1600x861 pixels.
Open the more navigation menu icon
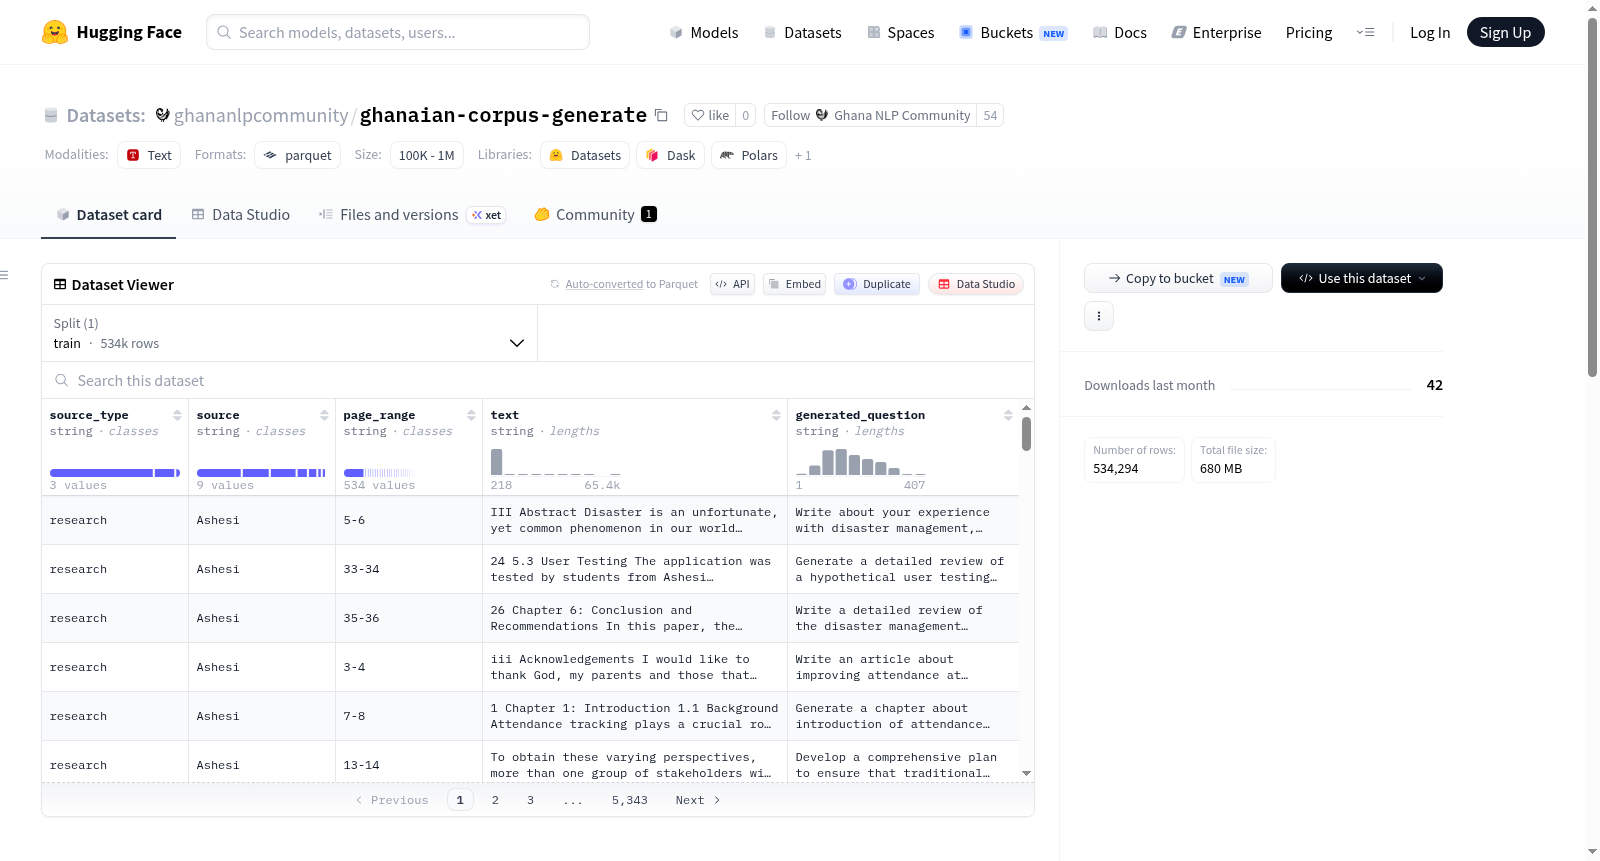(x=1365, y=32)
